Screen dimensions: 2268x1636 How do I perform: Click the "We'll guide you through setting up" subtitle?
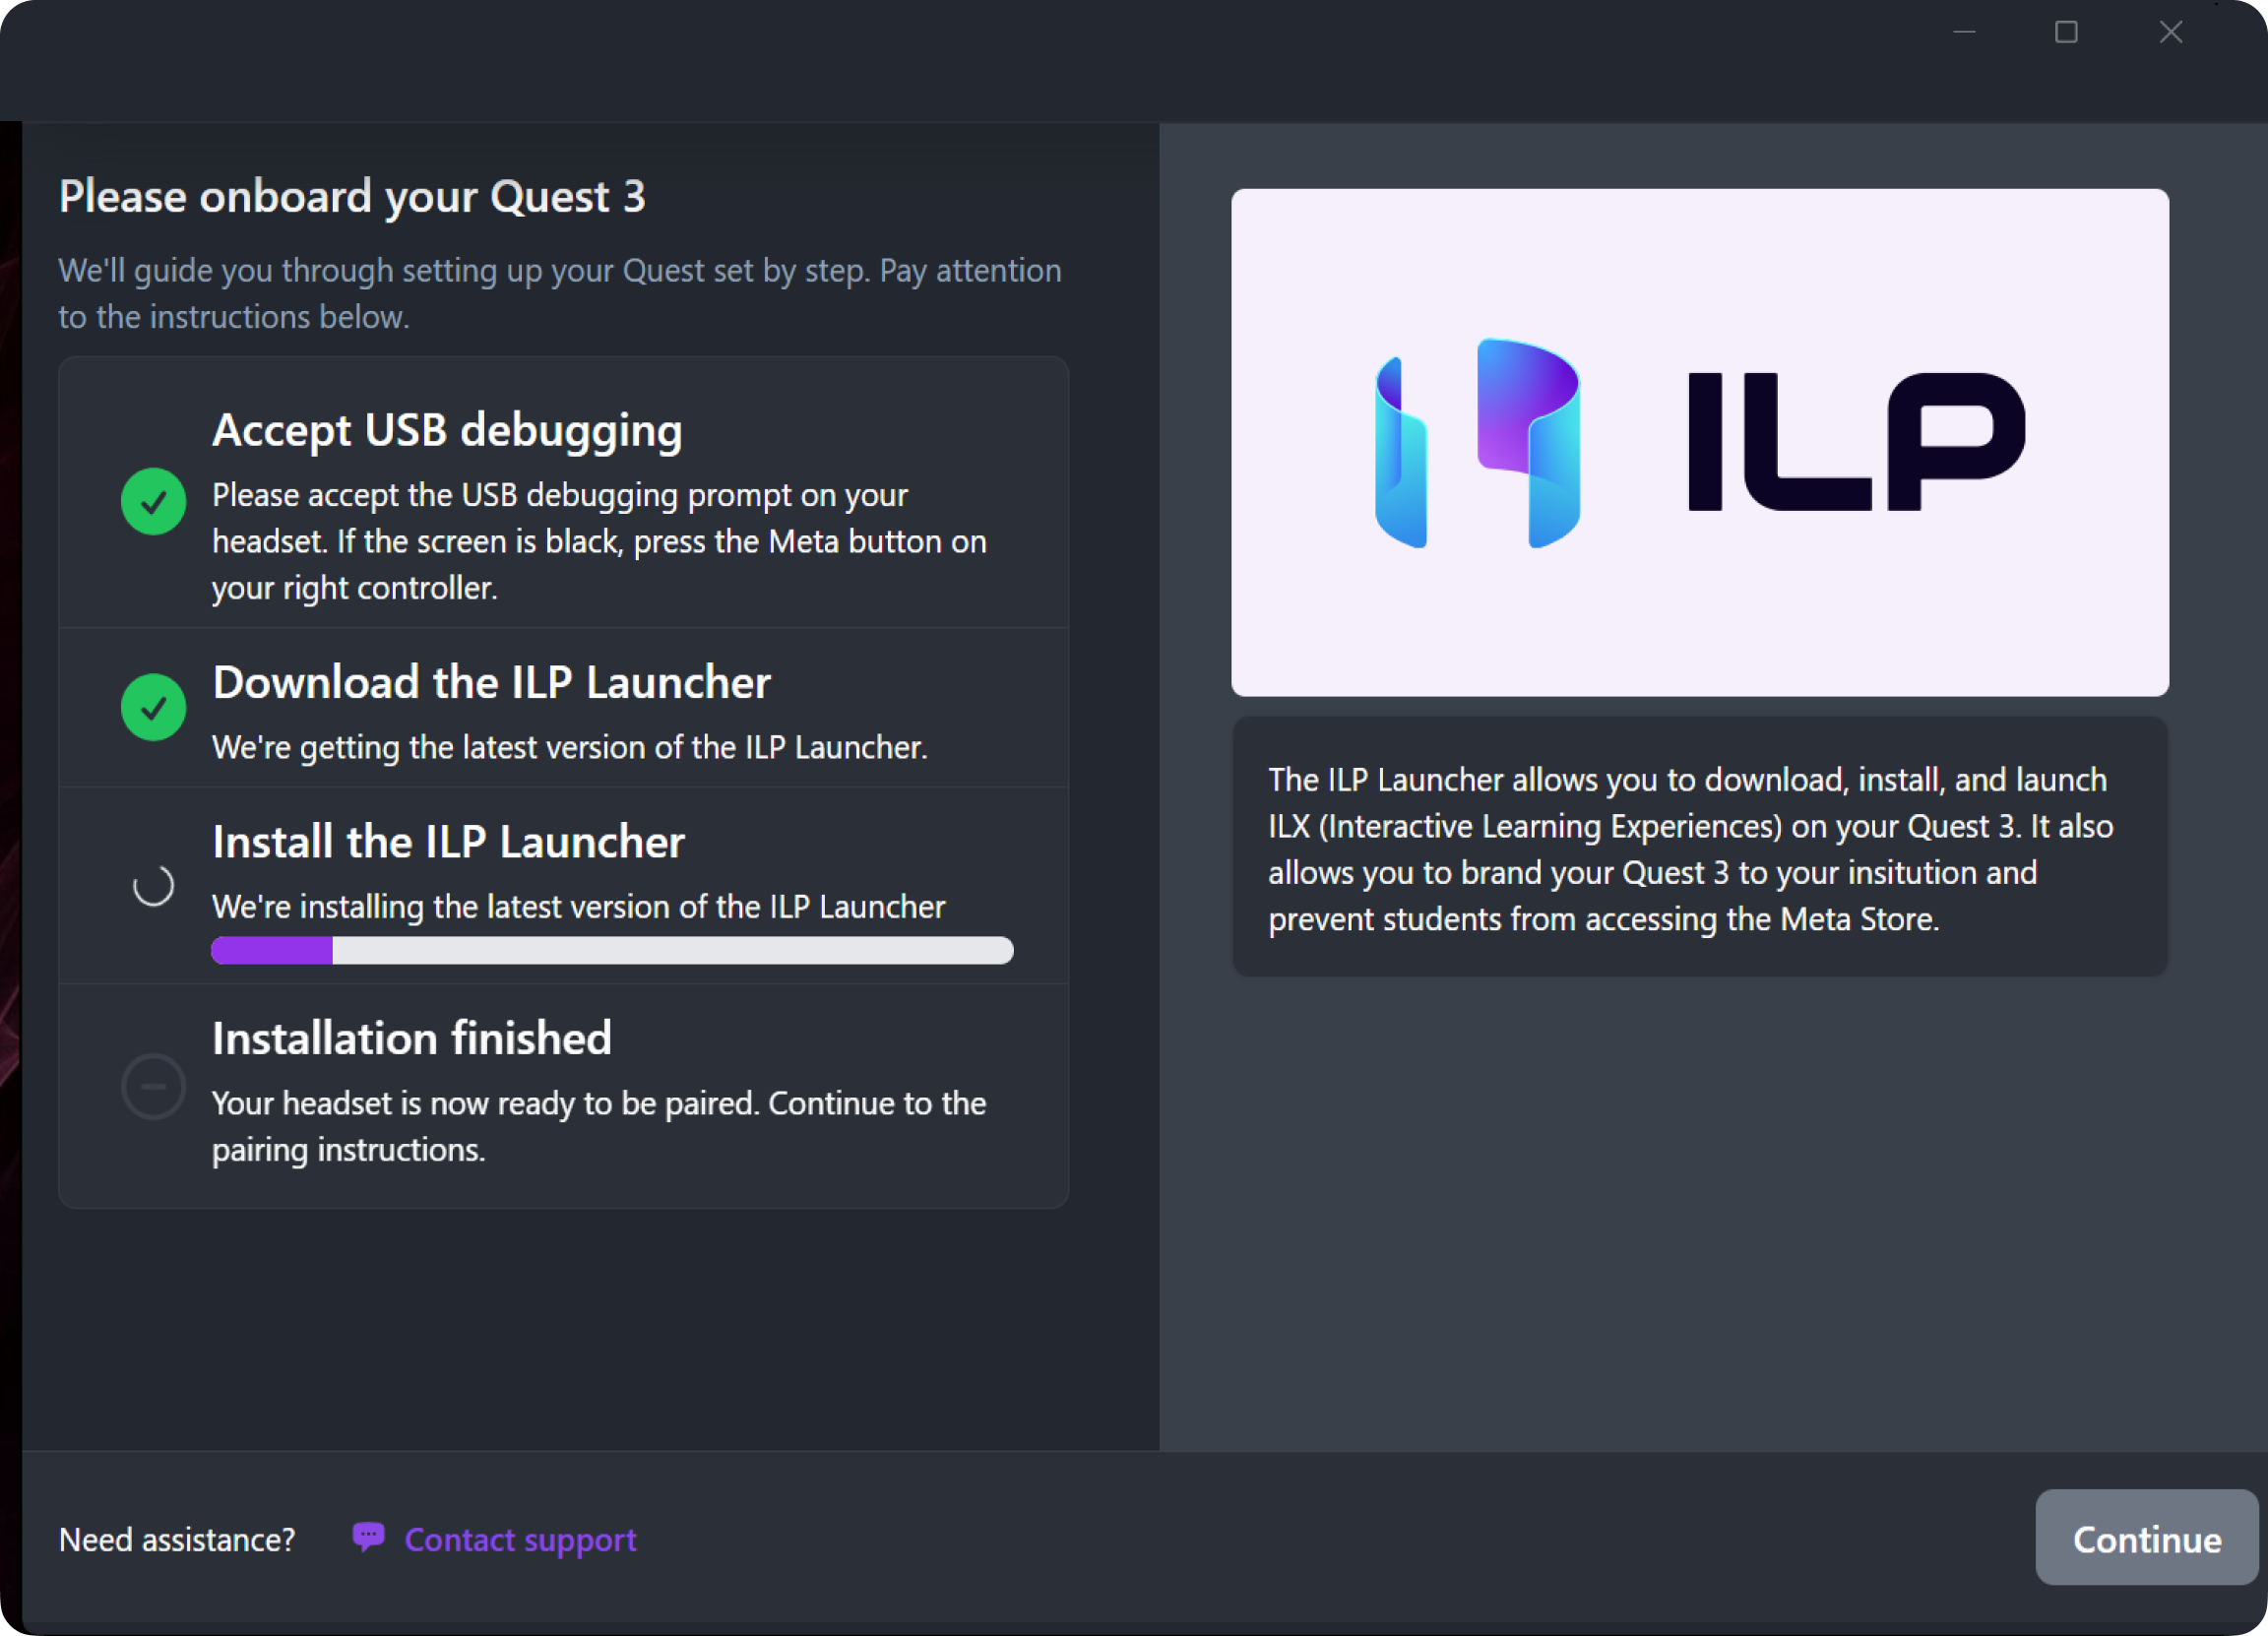coord(560,293)
